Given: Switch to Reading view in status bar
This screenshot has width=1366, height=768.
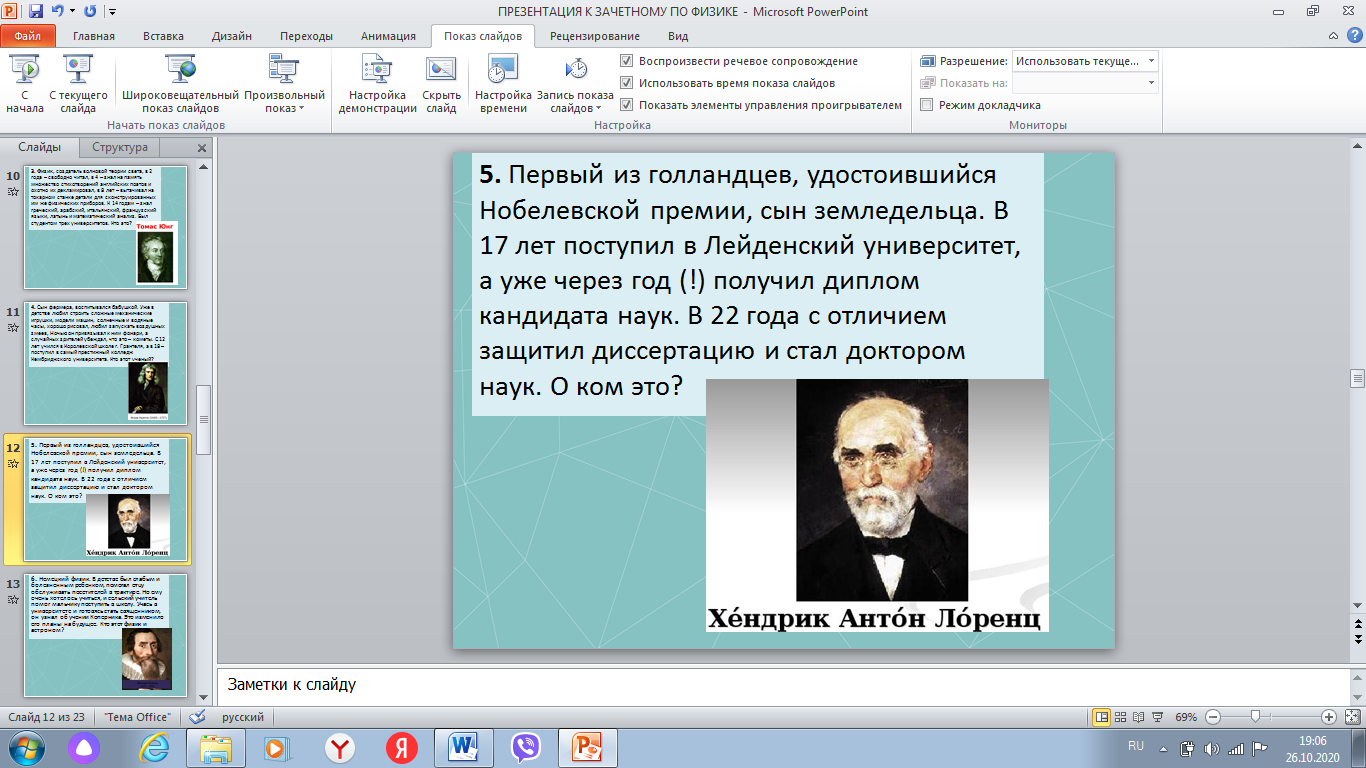Looking at the screenshot, I should (x=1140, y=717).
